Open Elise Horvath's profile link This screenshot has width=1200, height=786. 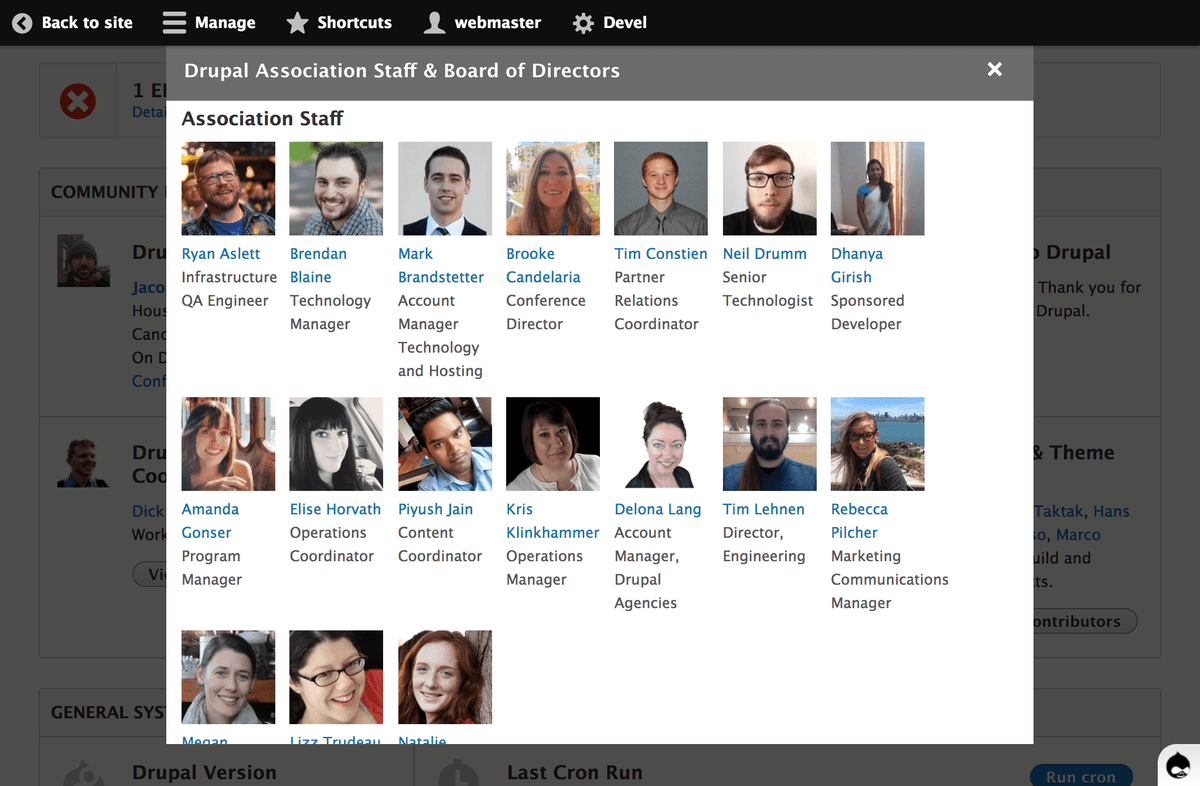point(335,509)
